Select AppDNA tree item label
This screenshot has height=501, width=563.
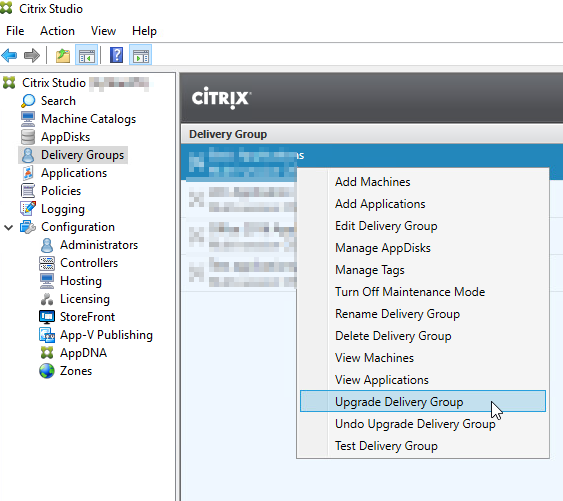click(x=83, y=353)
